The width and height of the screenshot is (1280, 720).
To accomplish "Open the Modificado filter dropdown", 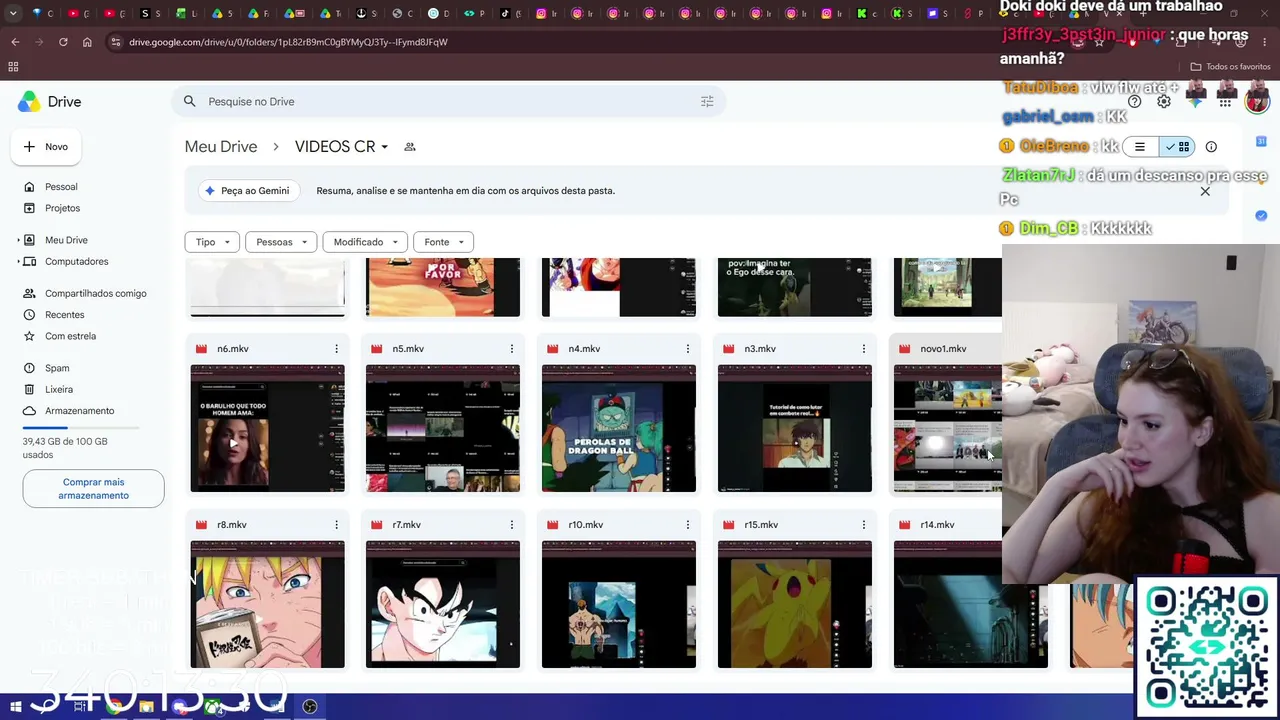I will click(x=365, y=242).
